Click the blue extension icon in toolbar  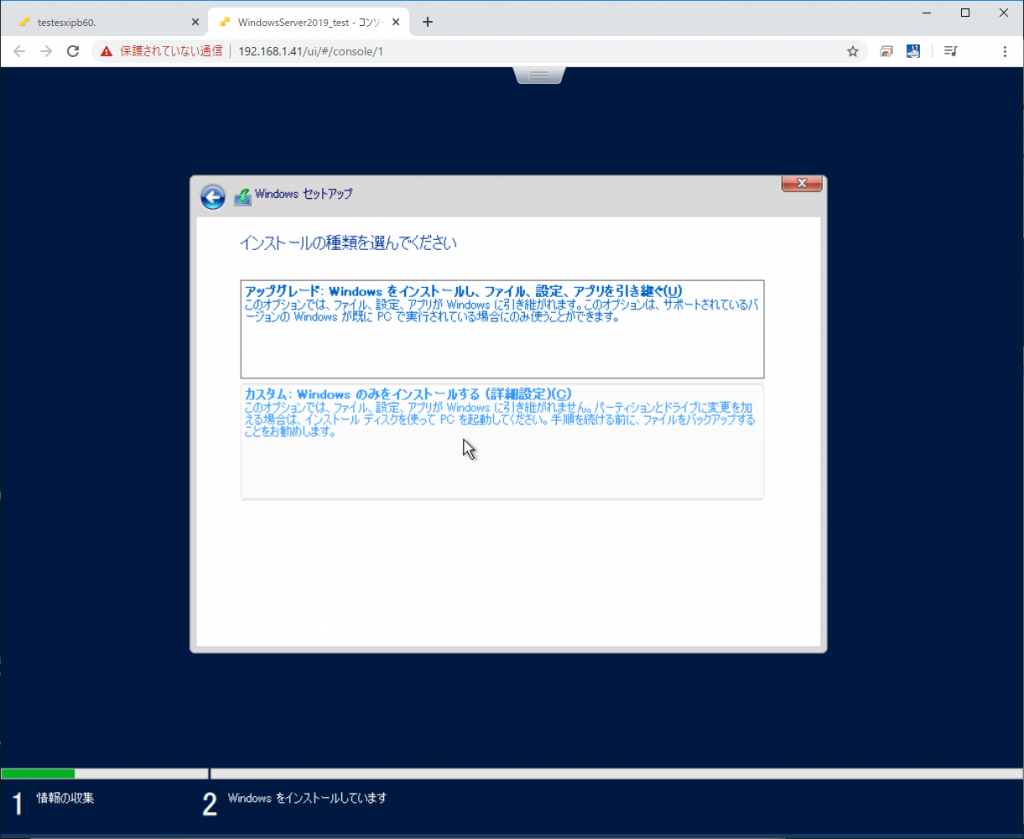pos(913,51)
